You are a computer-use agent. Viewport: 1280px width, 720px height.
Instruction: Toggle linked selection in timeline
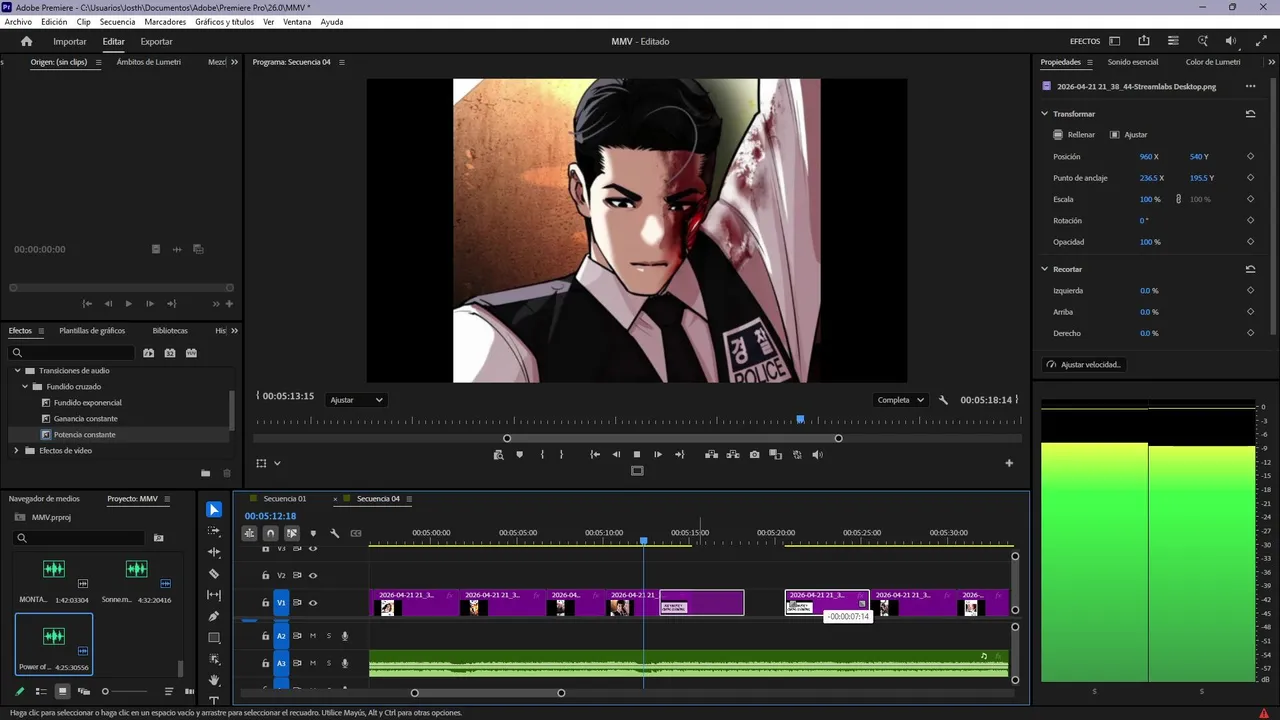coord(292,533)
